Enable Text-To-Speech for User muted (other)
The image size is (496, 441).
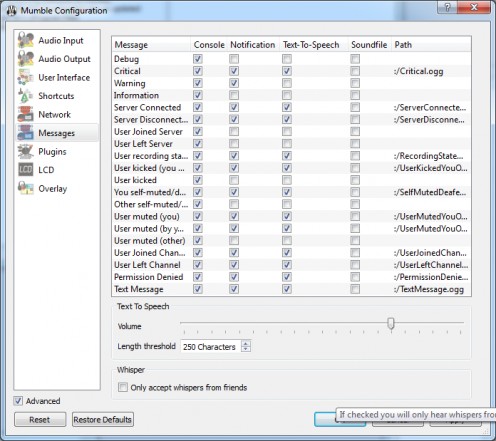pos(287,241)
